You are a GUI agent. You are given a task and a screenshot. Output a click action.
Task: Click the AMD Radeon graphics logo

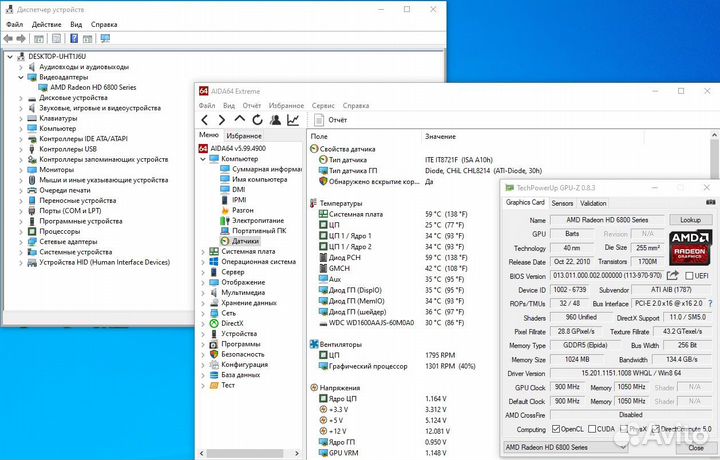[690, 248]
